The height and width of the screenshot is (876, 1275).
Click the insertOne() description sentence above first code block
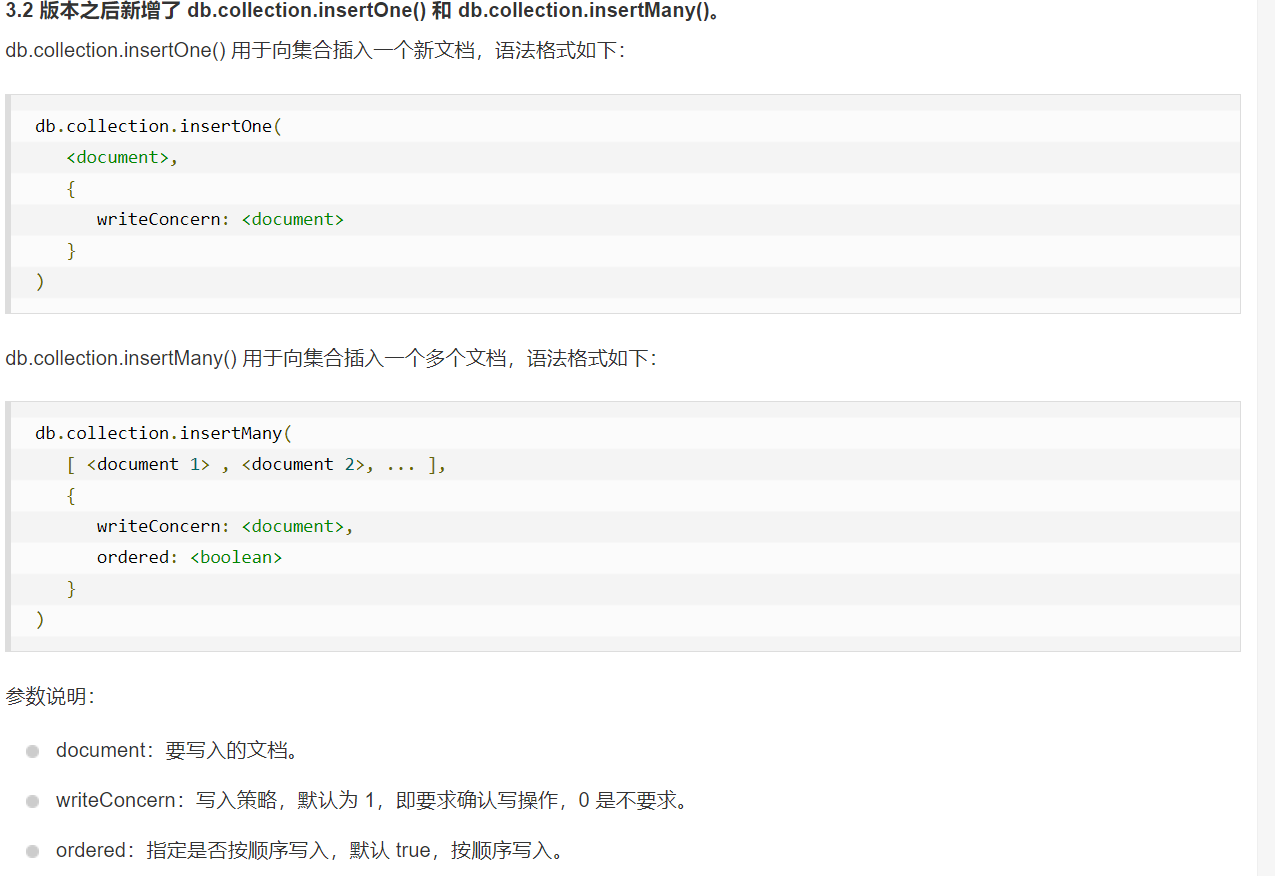[315, 50]
